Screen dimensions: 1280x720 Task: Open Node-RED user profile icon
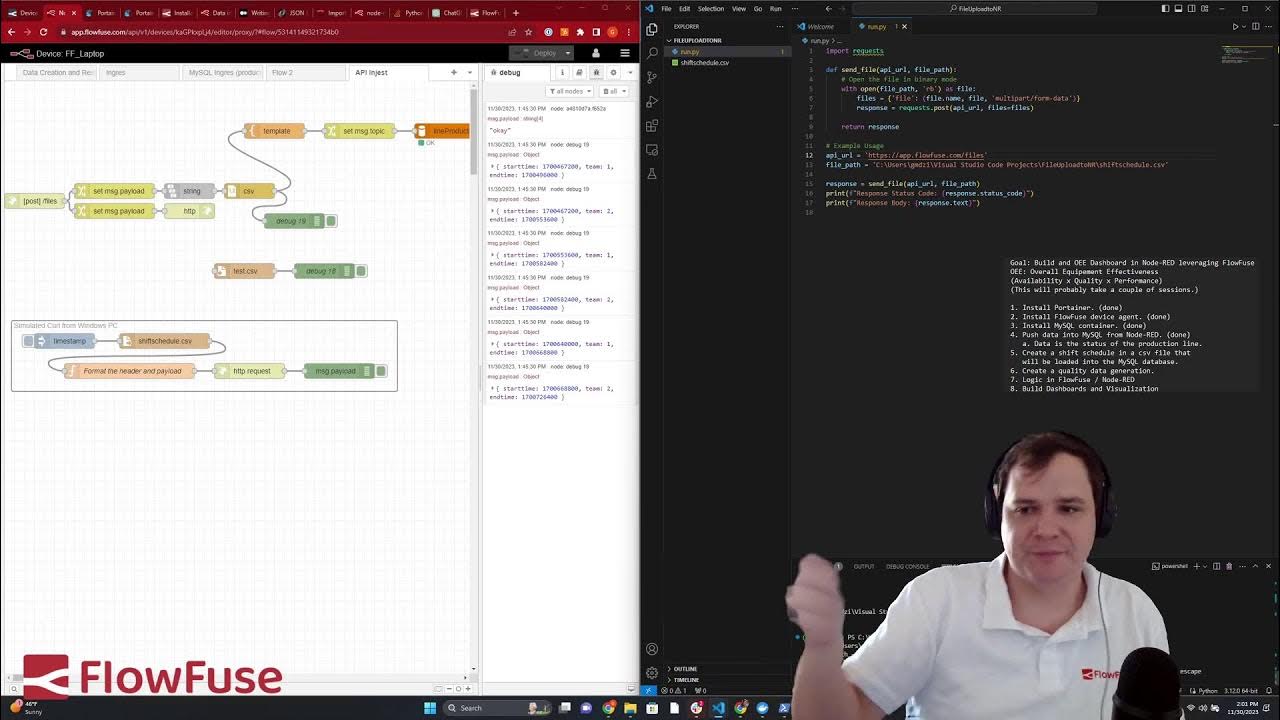tap(596, 53)
